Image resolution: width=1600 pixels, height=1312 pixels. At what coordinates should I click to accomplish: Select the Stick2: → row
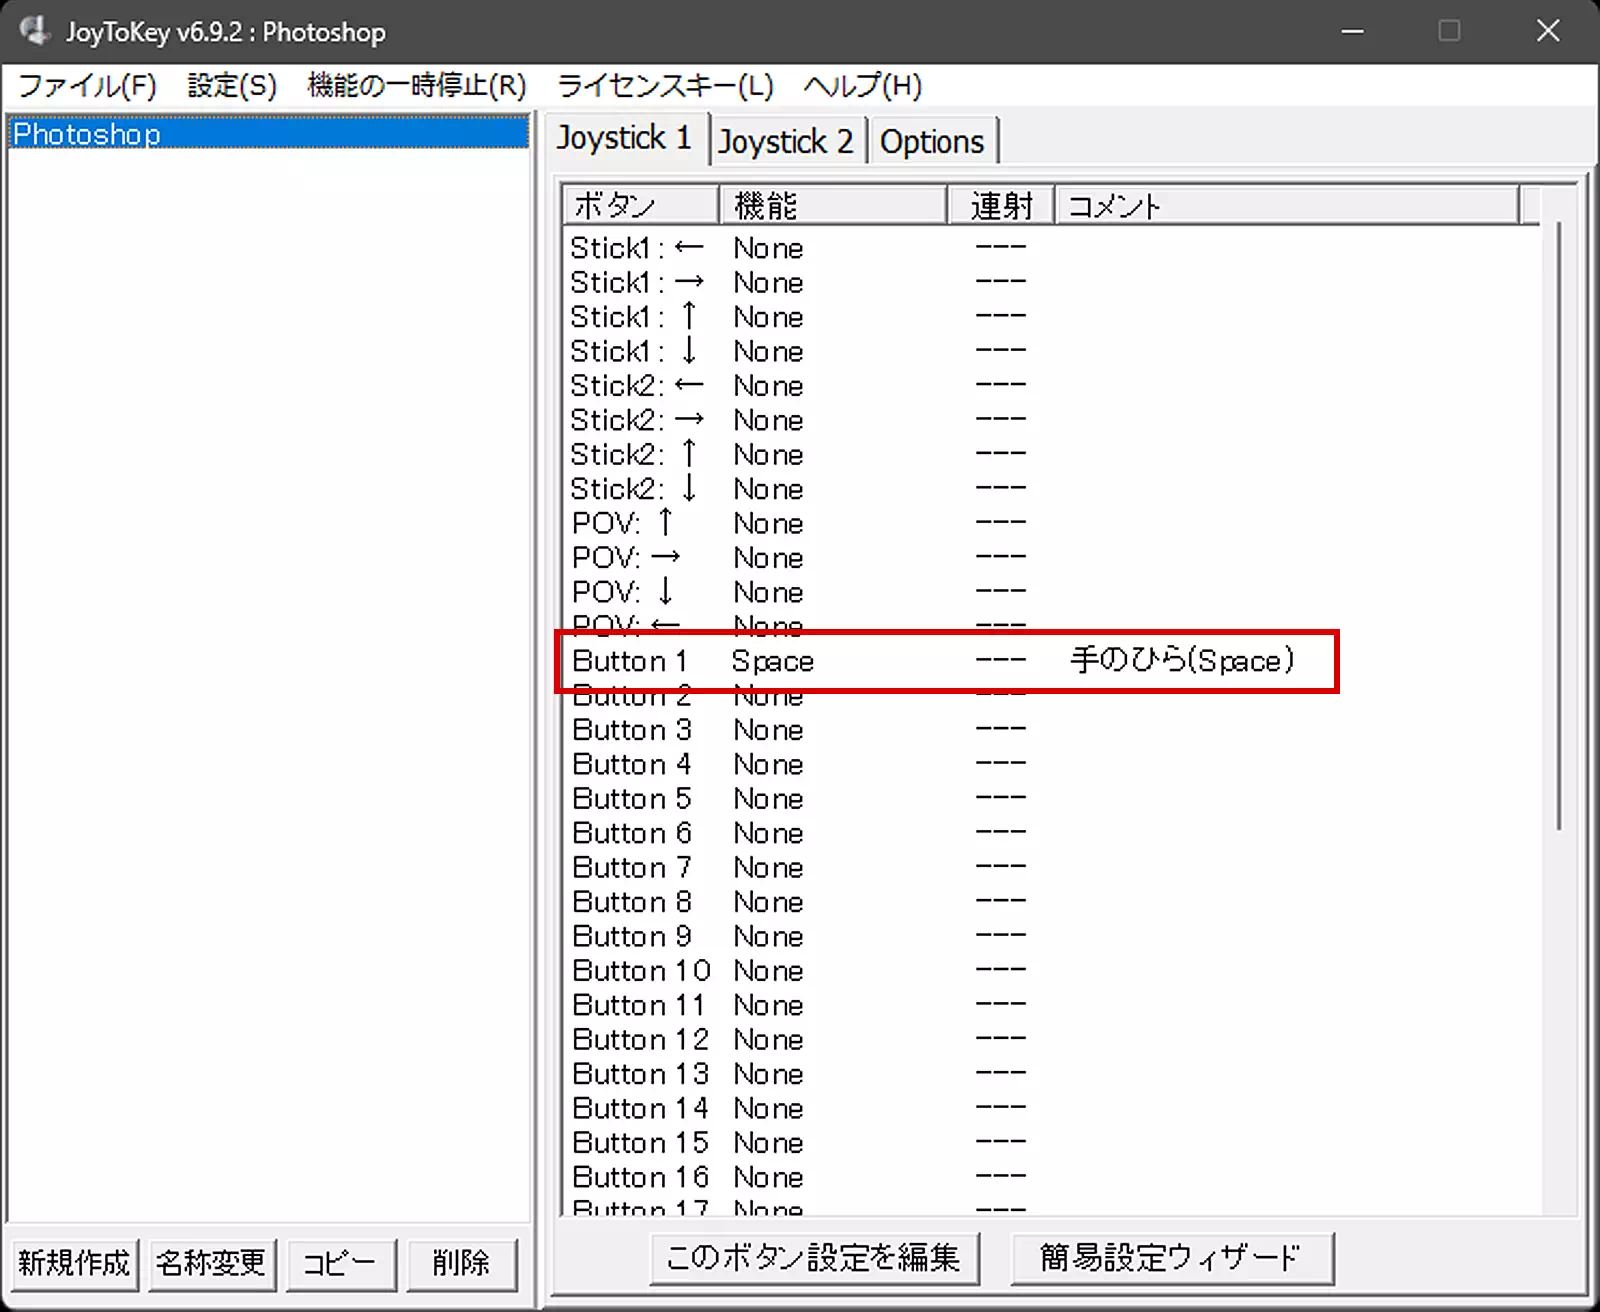(x=1050, y=420)
